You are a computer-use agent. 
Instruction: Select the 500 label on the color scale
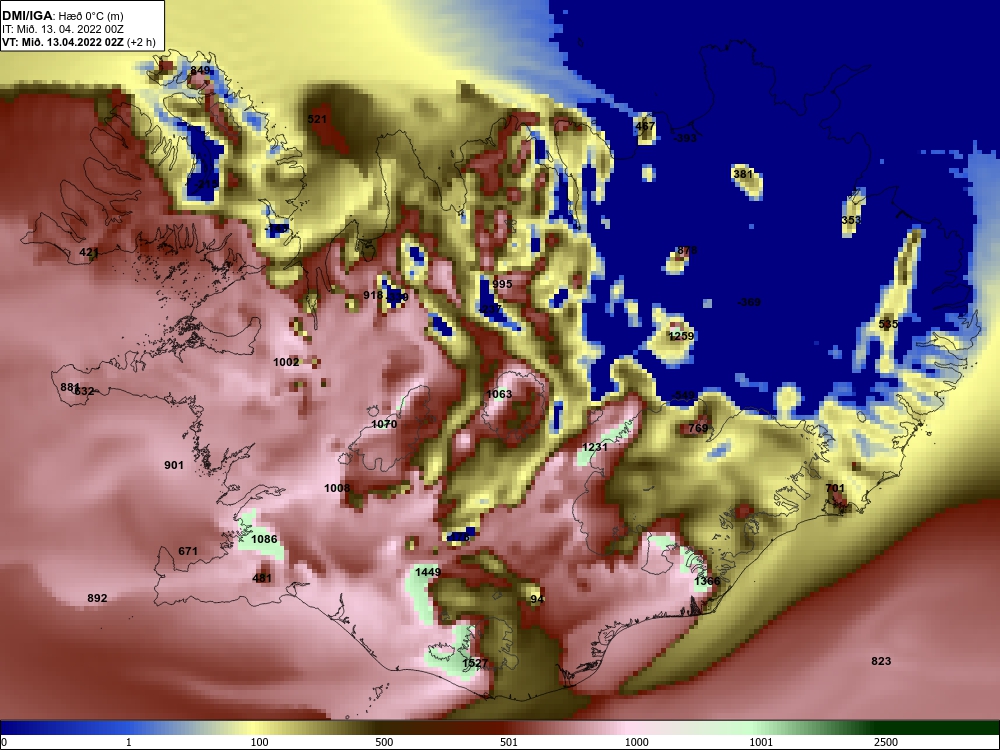click(x=385, y=742)
